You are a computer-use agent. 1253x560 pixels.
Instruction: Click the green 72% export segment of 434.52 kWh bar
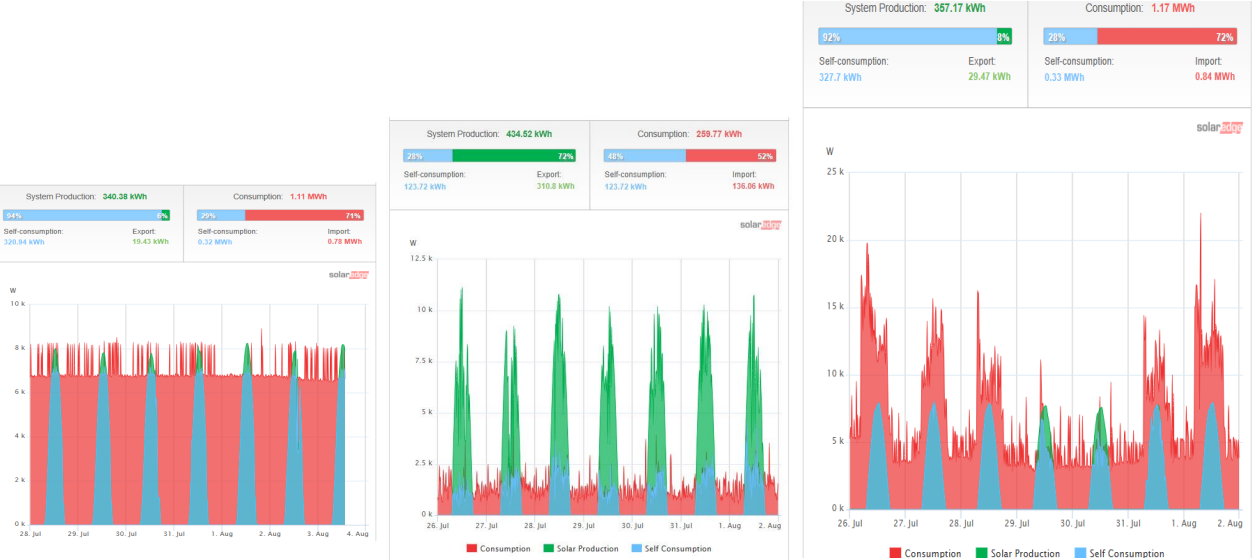[514, 156]
